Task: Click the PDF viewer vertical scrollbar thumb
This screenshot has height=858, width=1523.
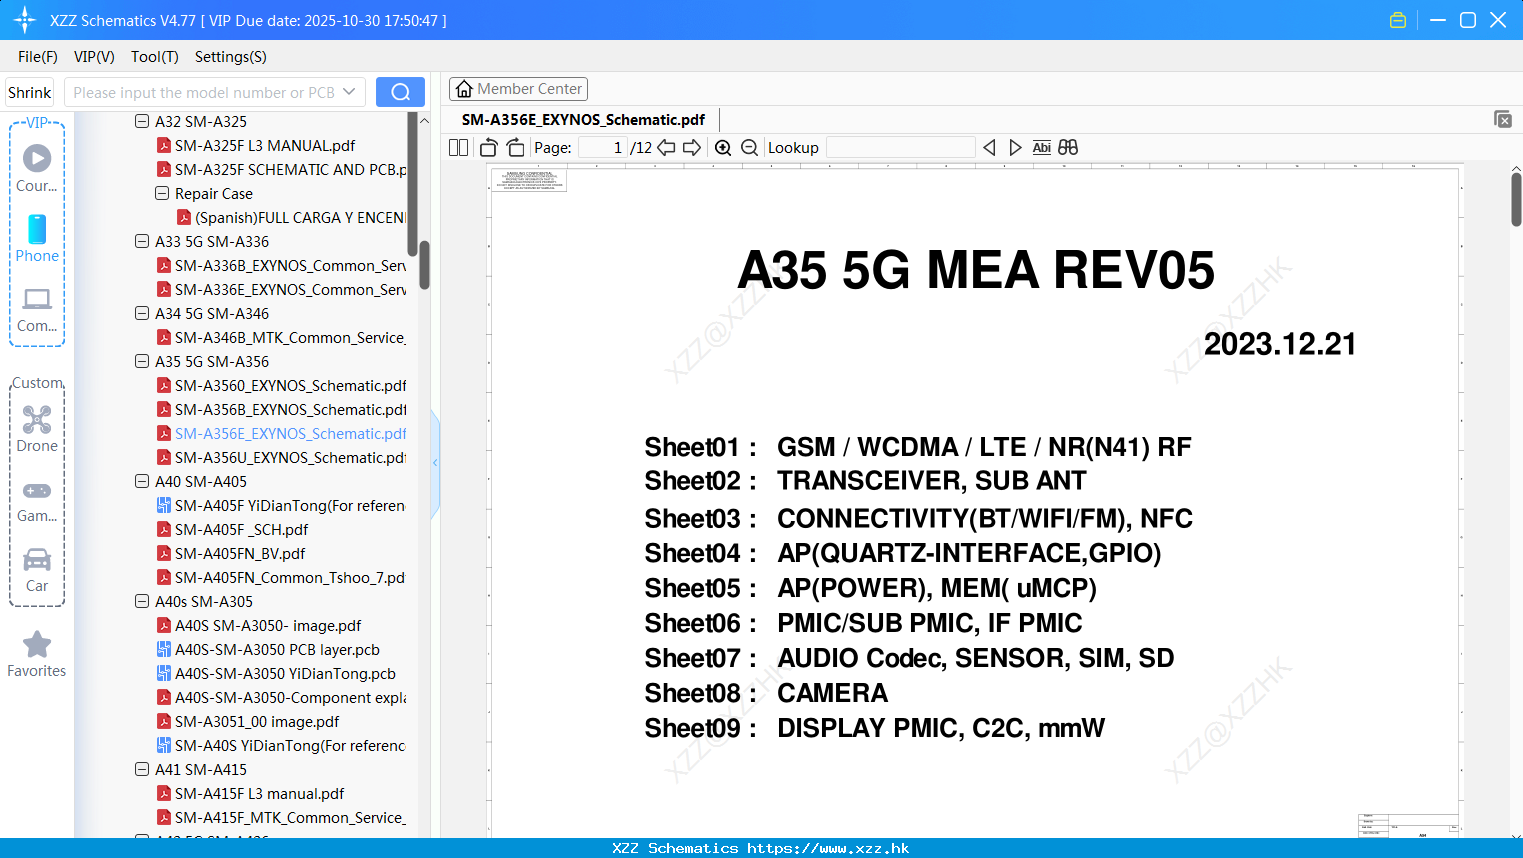Action: pos(1516,198)
